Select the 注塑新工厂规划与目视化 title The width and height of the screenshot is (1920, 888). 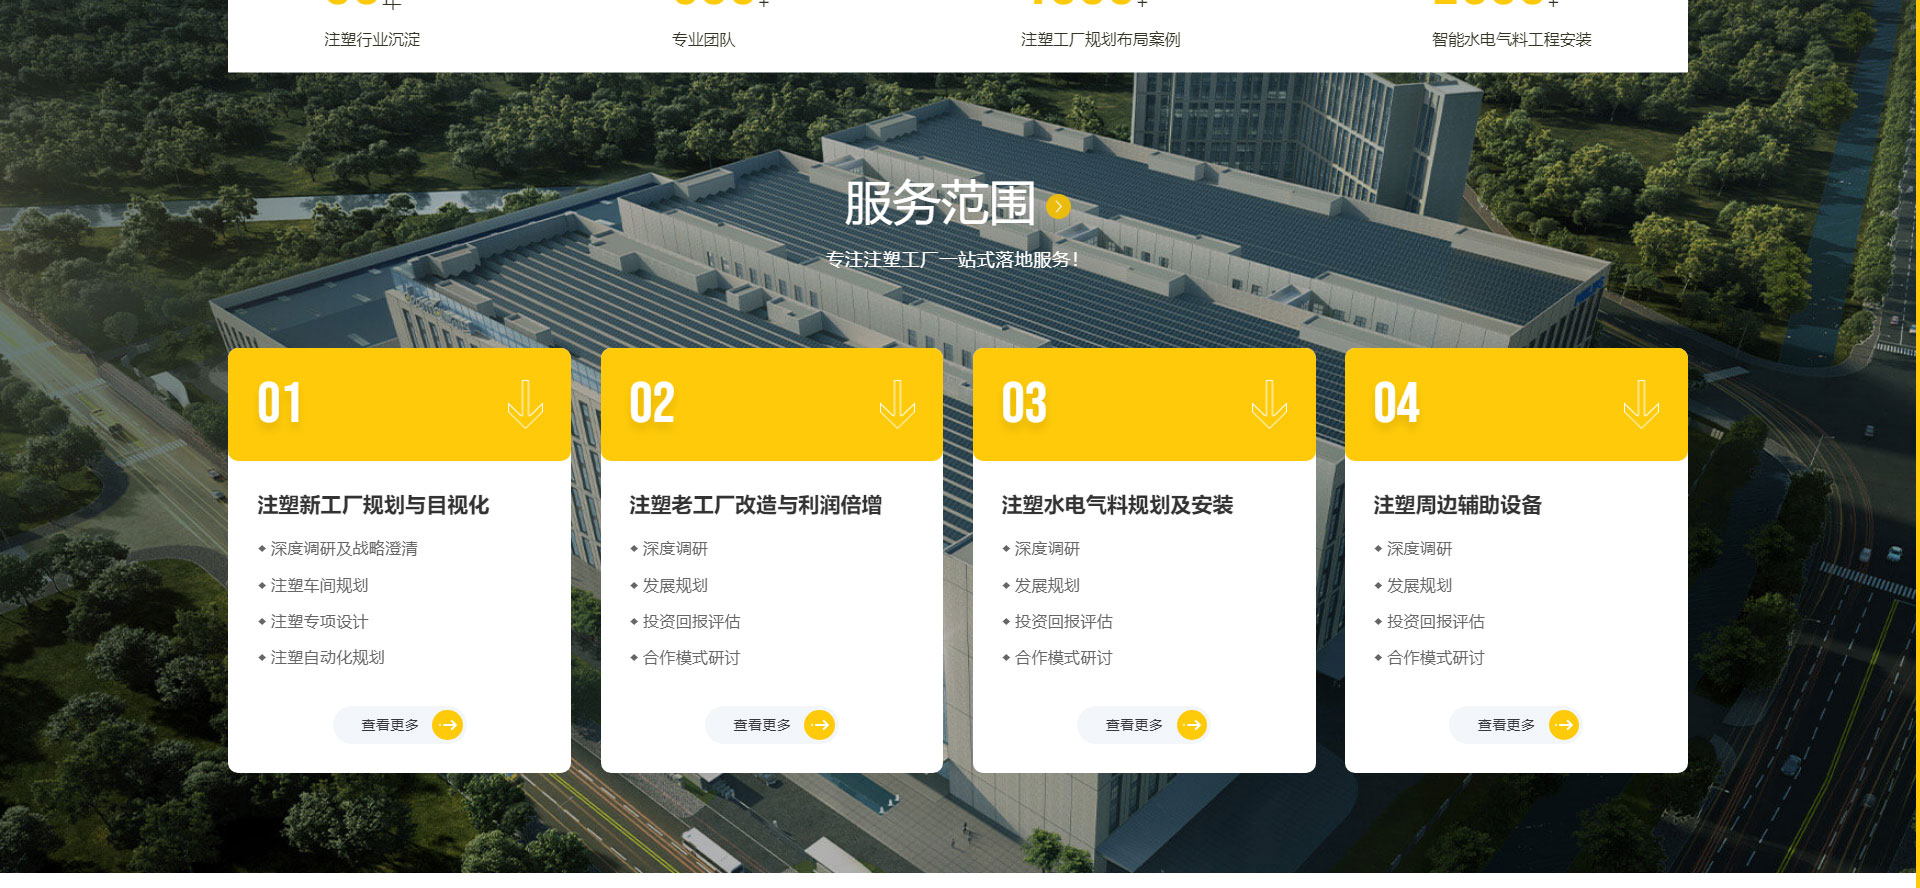point(373,505)
